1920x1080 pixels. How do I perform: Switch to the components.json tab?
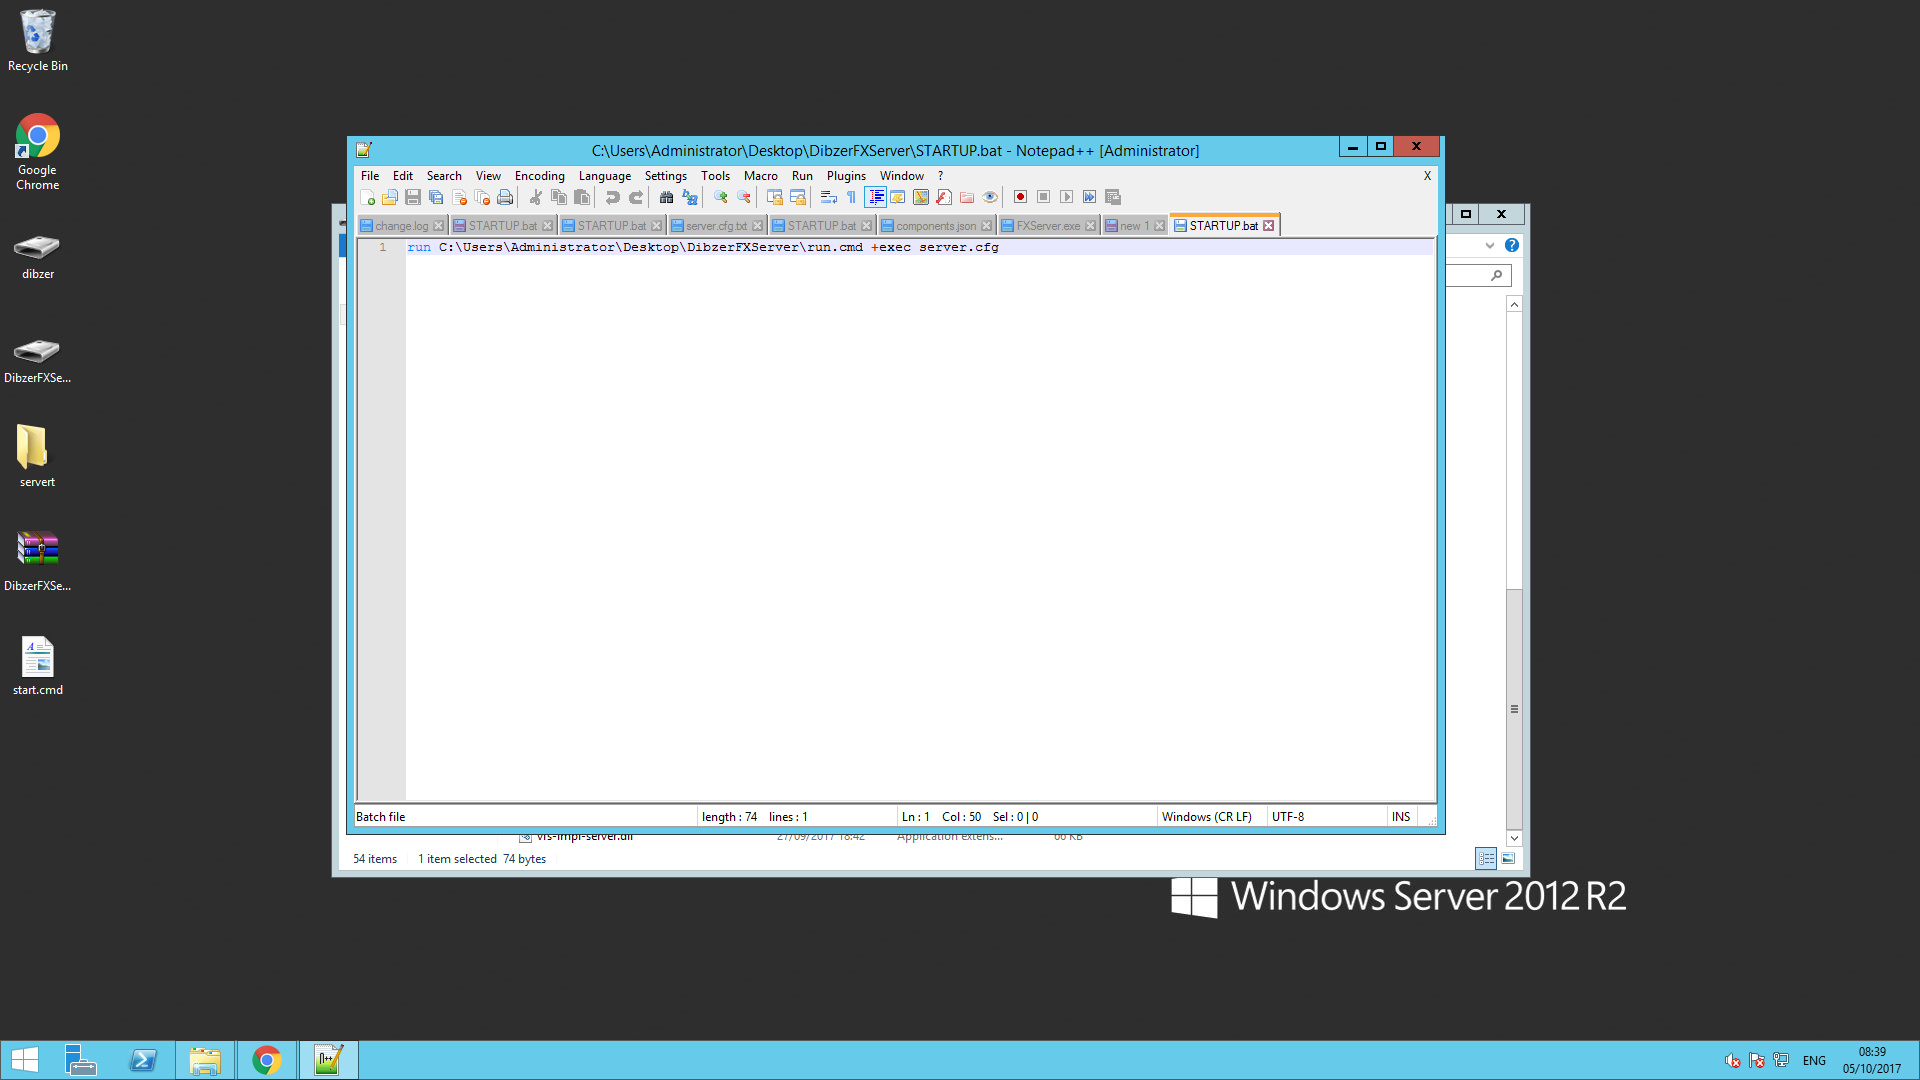pyautogui.click(x=936, y=226)
